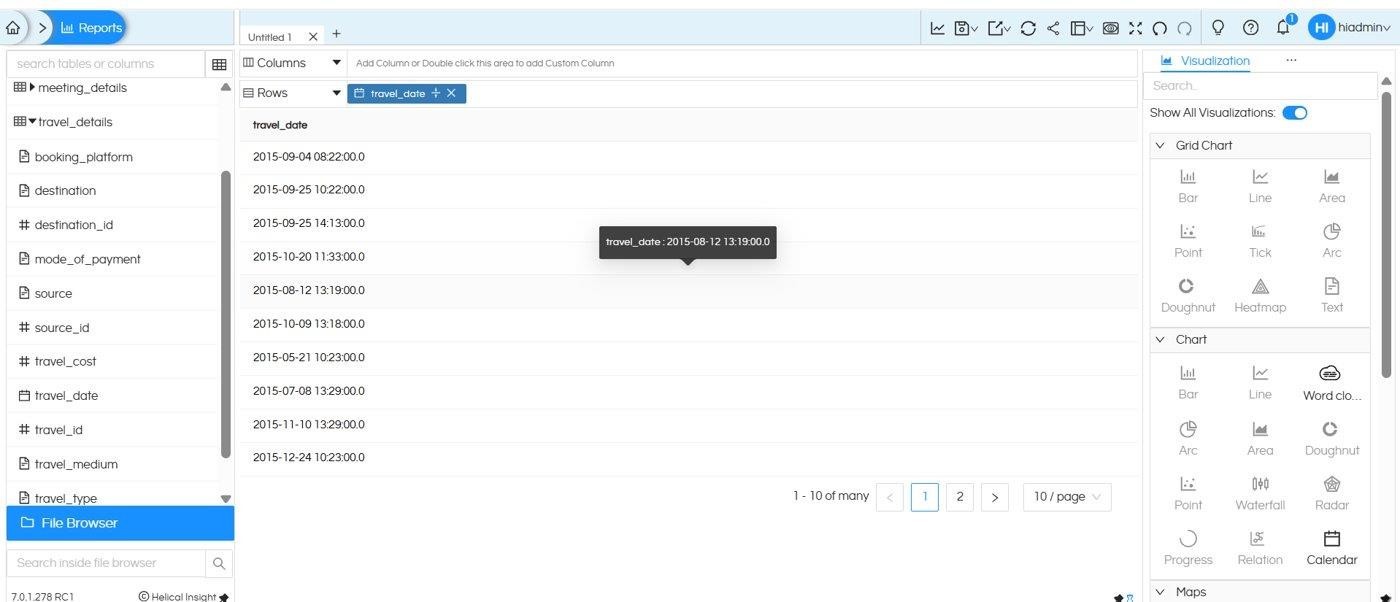
Task: Open hints via lightbulb icon
Action: click(x=1218, y=28)
